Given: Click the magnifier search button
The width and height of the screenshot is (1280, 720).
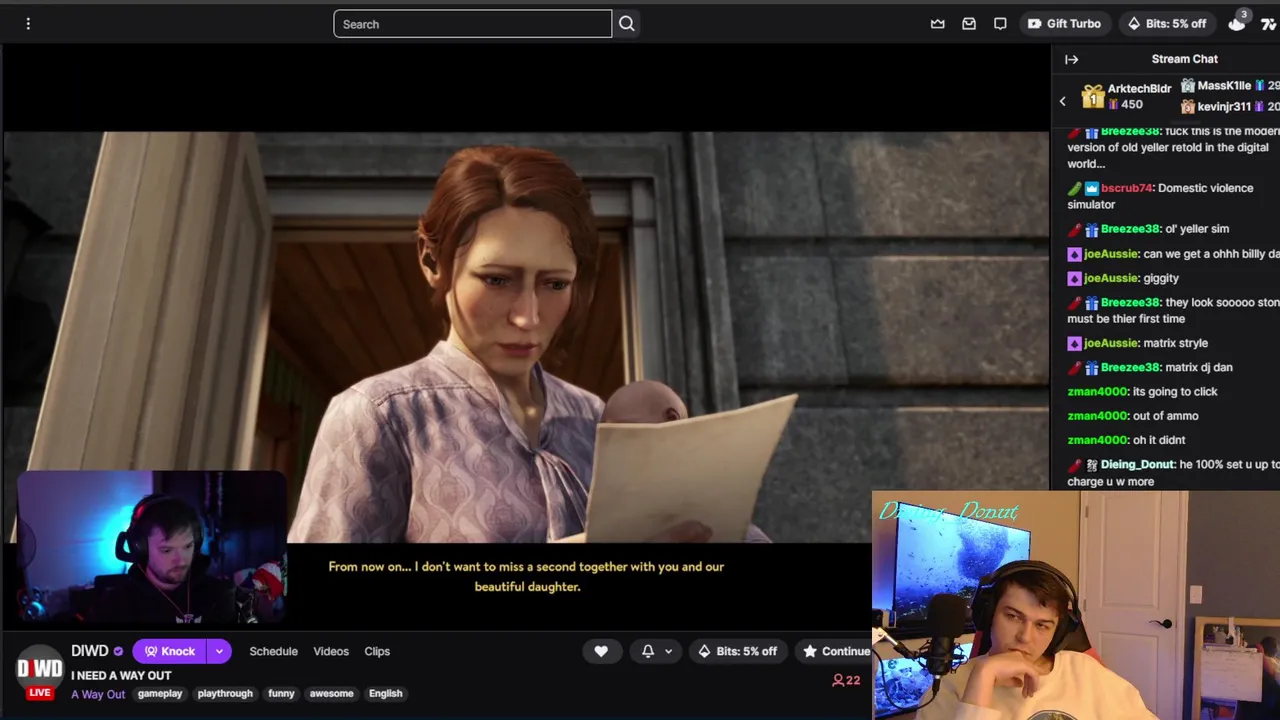Looking at the screenshot, I should coord(627,24).
